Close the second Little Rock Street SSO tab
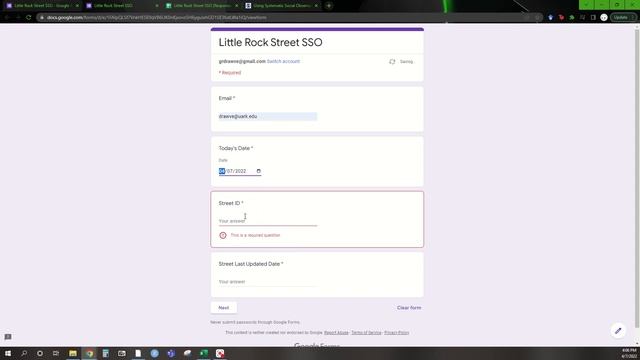Viewport: 640px width, 360px height. pos(157,6)
